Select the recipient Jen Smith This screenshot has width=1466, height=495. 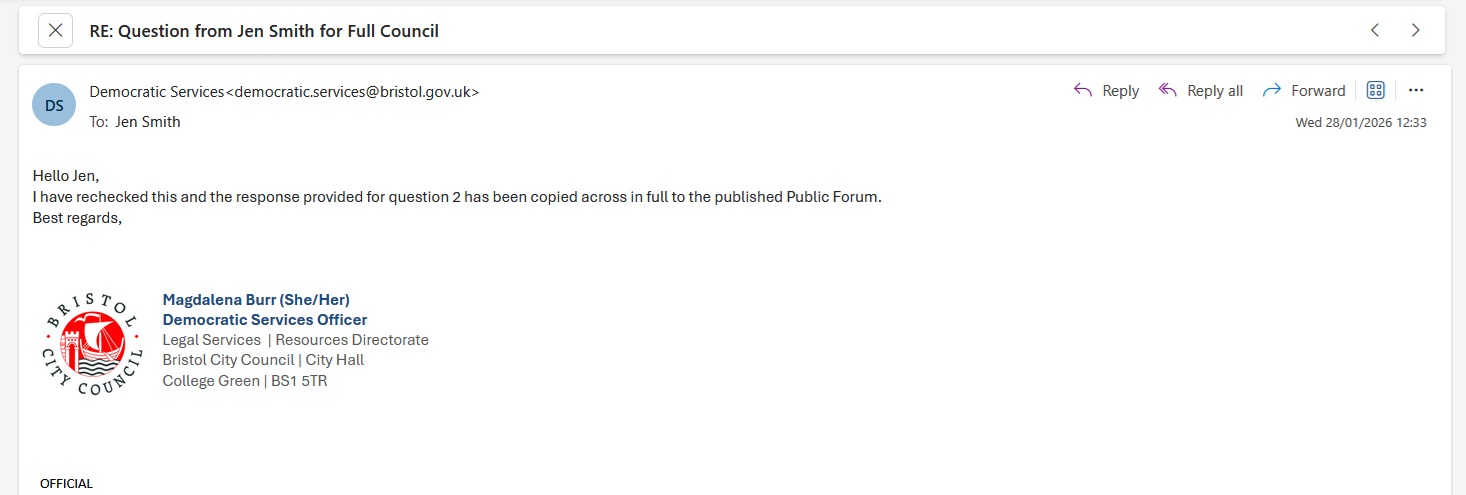(x=148, y=122)
